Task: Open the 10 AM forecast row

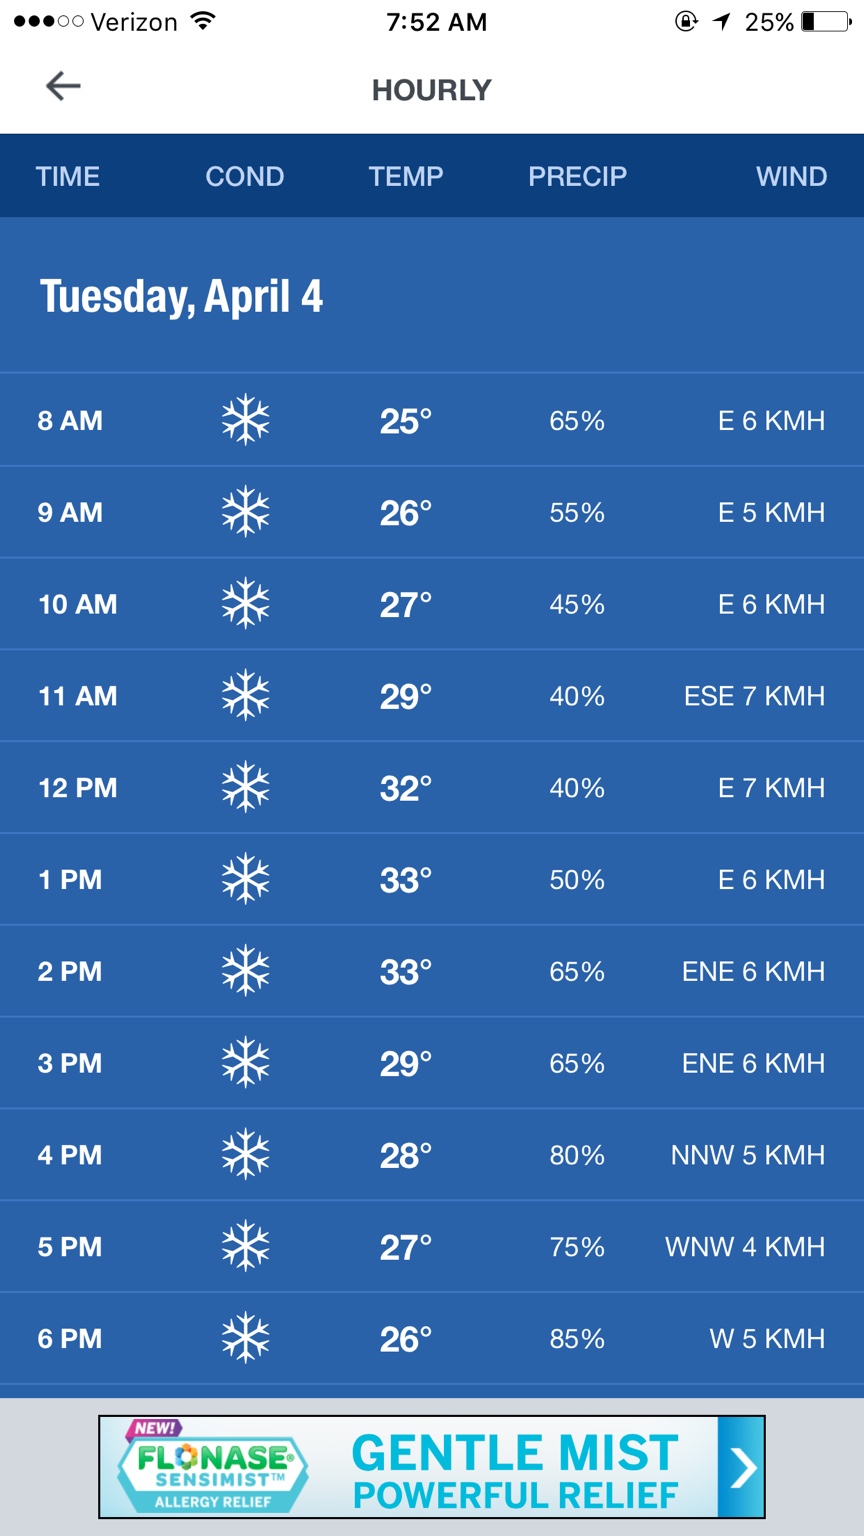Action: click(x=432, y=604)
